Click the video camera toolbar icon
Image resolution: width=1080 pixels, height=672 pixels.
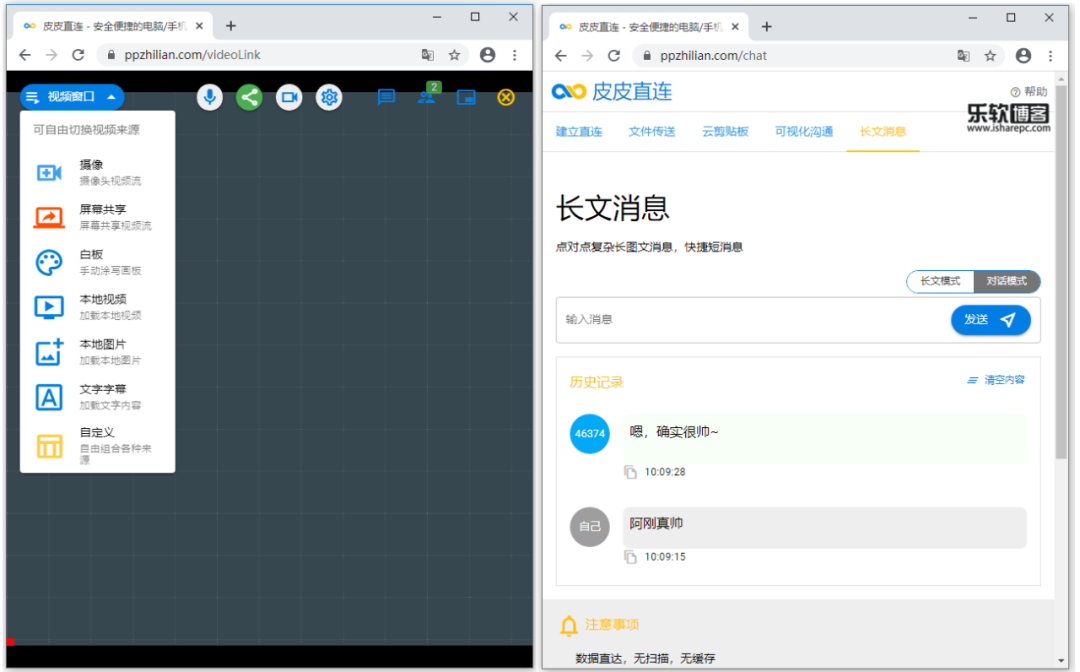[x=289, y=97]
